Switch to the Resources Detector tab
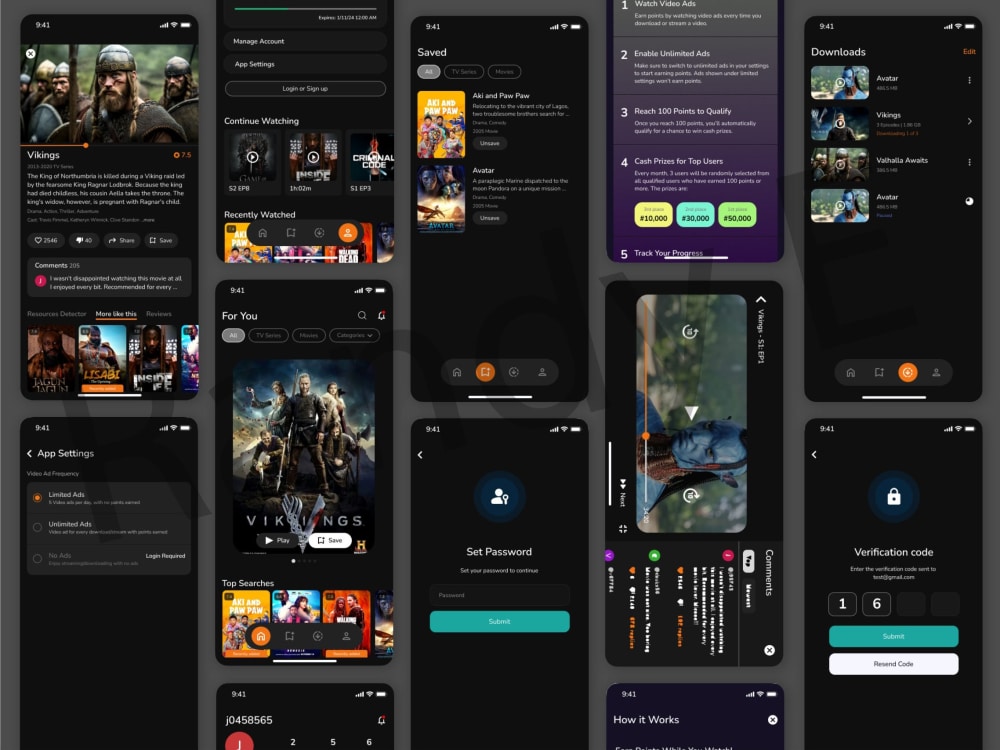 (57, 314)
